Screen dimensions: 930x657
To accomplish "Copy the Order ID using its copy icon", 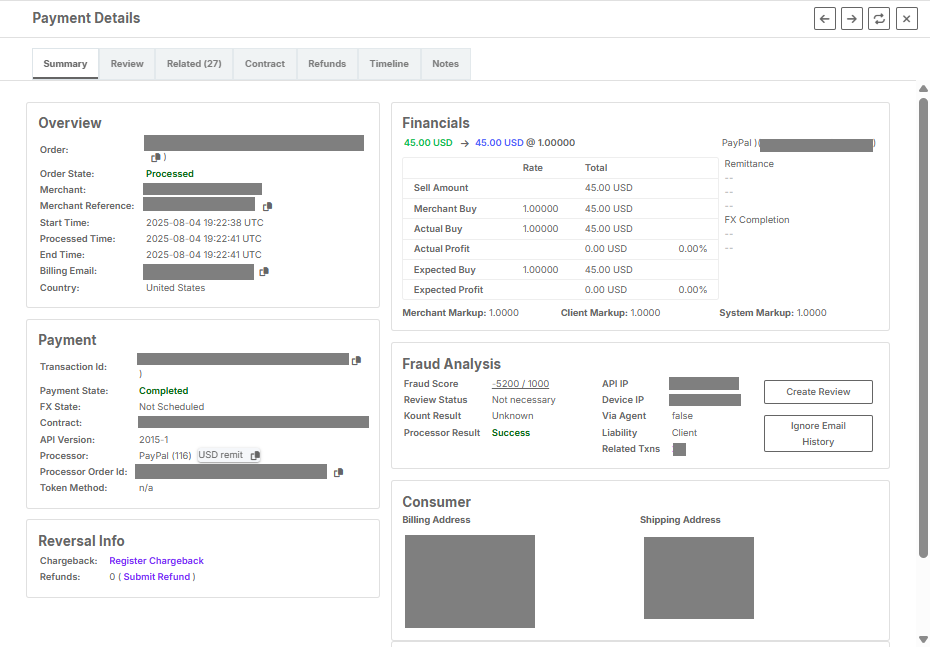I will [157, 158].
